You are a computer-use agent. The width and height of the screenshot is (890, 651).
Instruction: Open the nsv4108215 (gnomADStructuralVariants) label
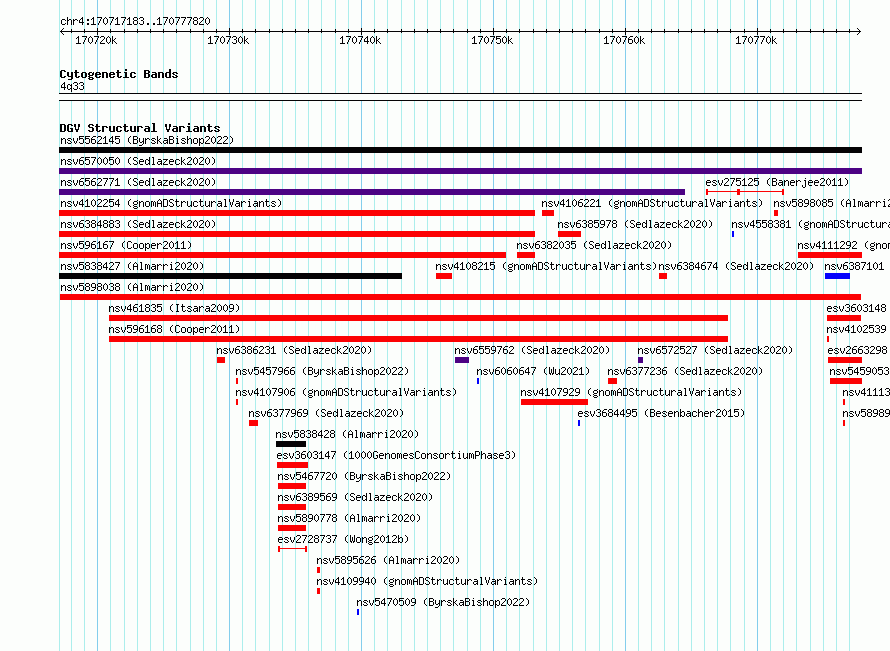click(x=546, y=266)
